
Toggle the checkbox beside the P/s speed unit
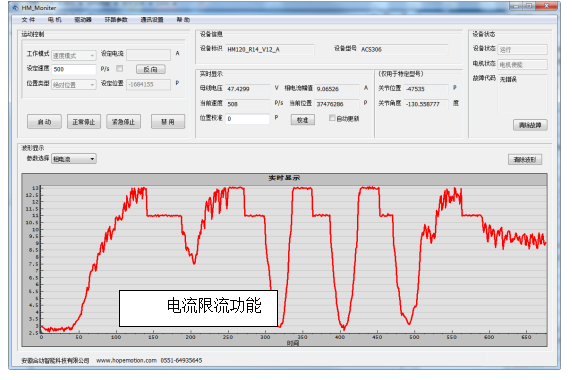coord(119,68)
